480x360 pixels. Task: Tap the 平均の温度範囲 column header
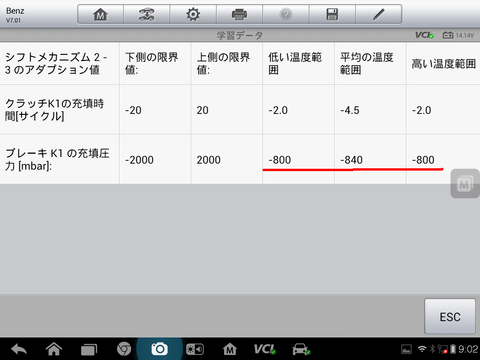[x=367, y=63]
